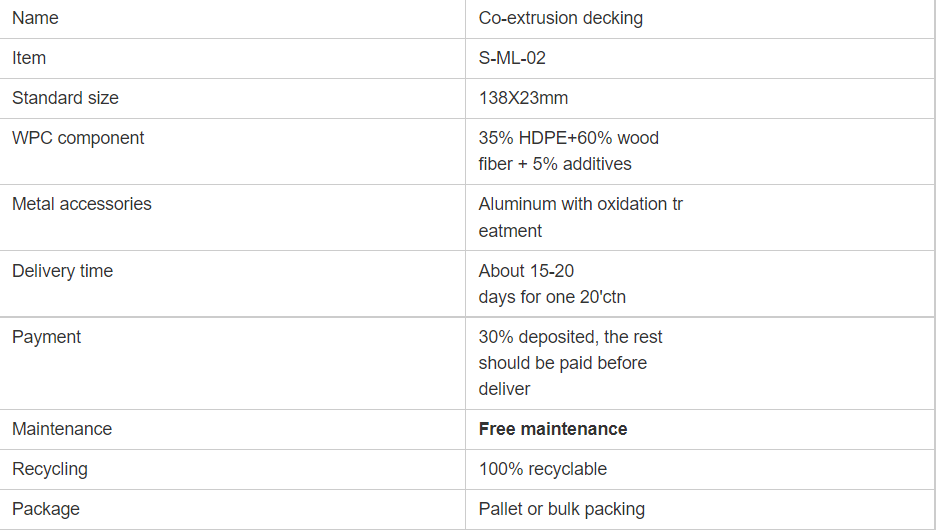The width and height of the screenshot is (938, 530).
Task: Click the Name row label
Action: coord(35,18)
